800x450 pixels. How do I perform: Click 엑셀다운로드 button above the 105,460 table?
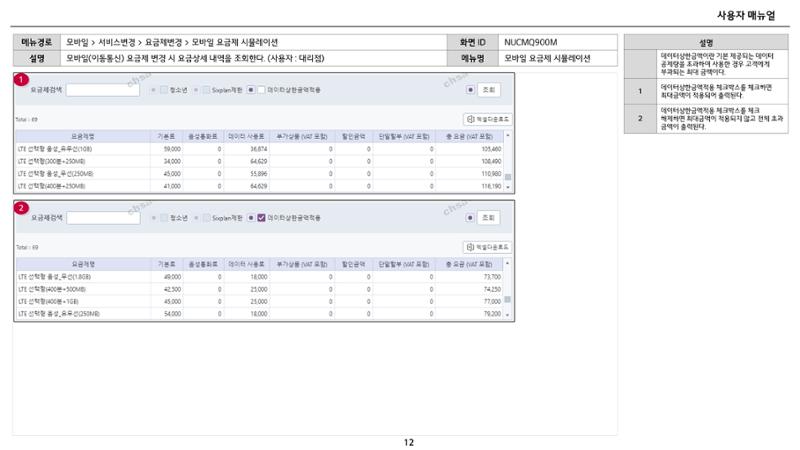pos(487,119)
